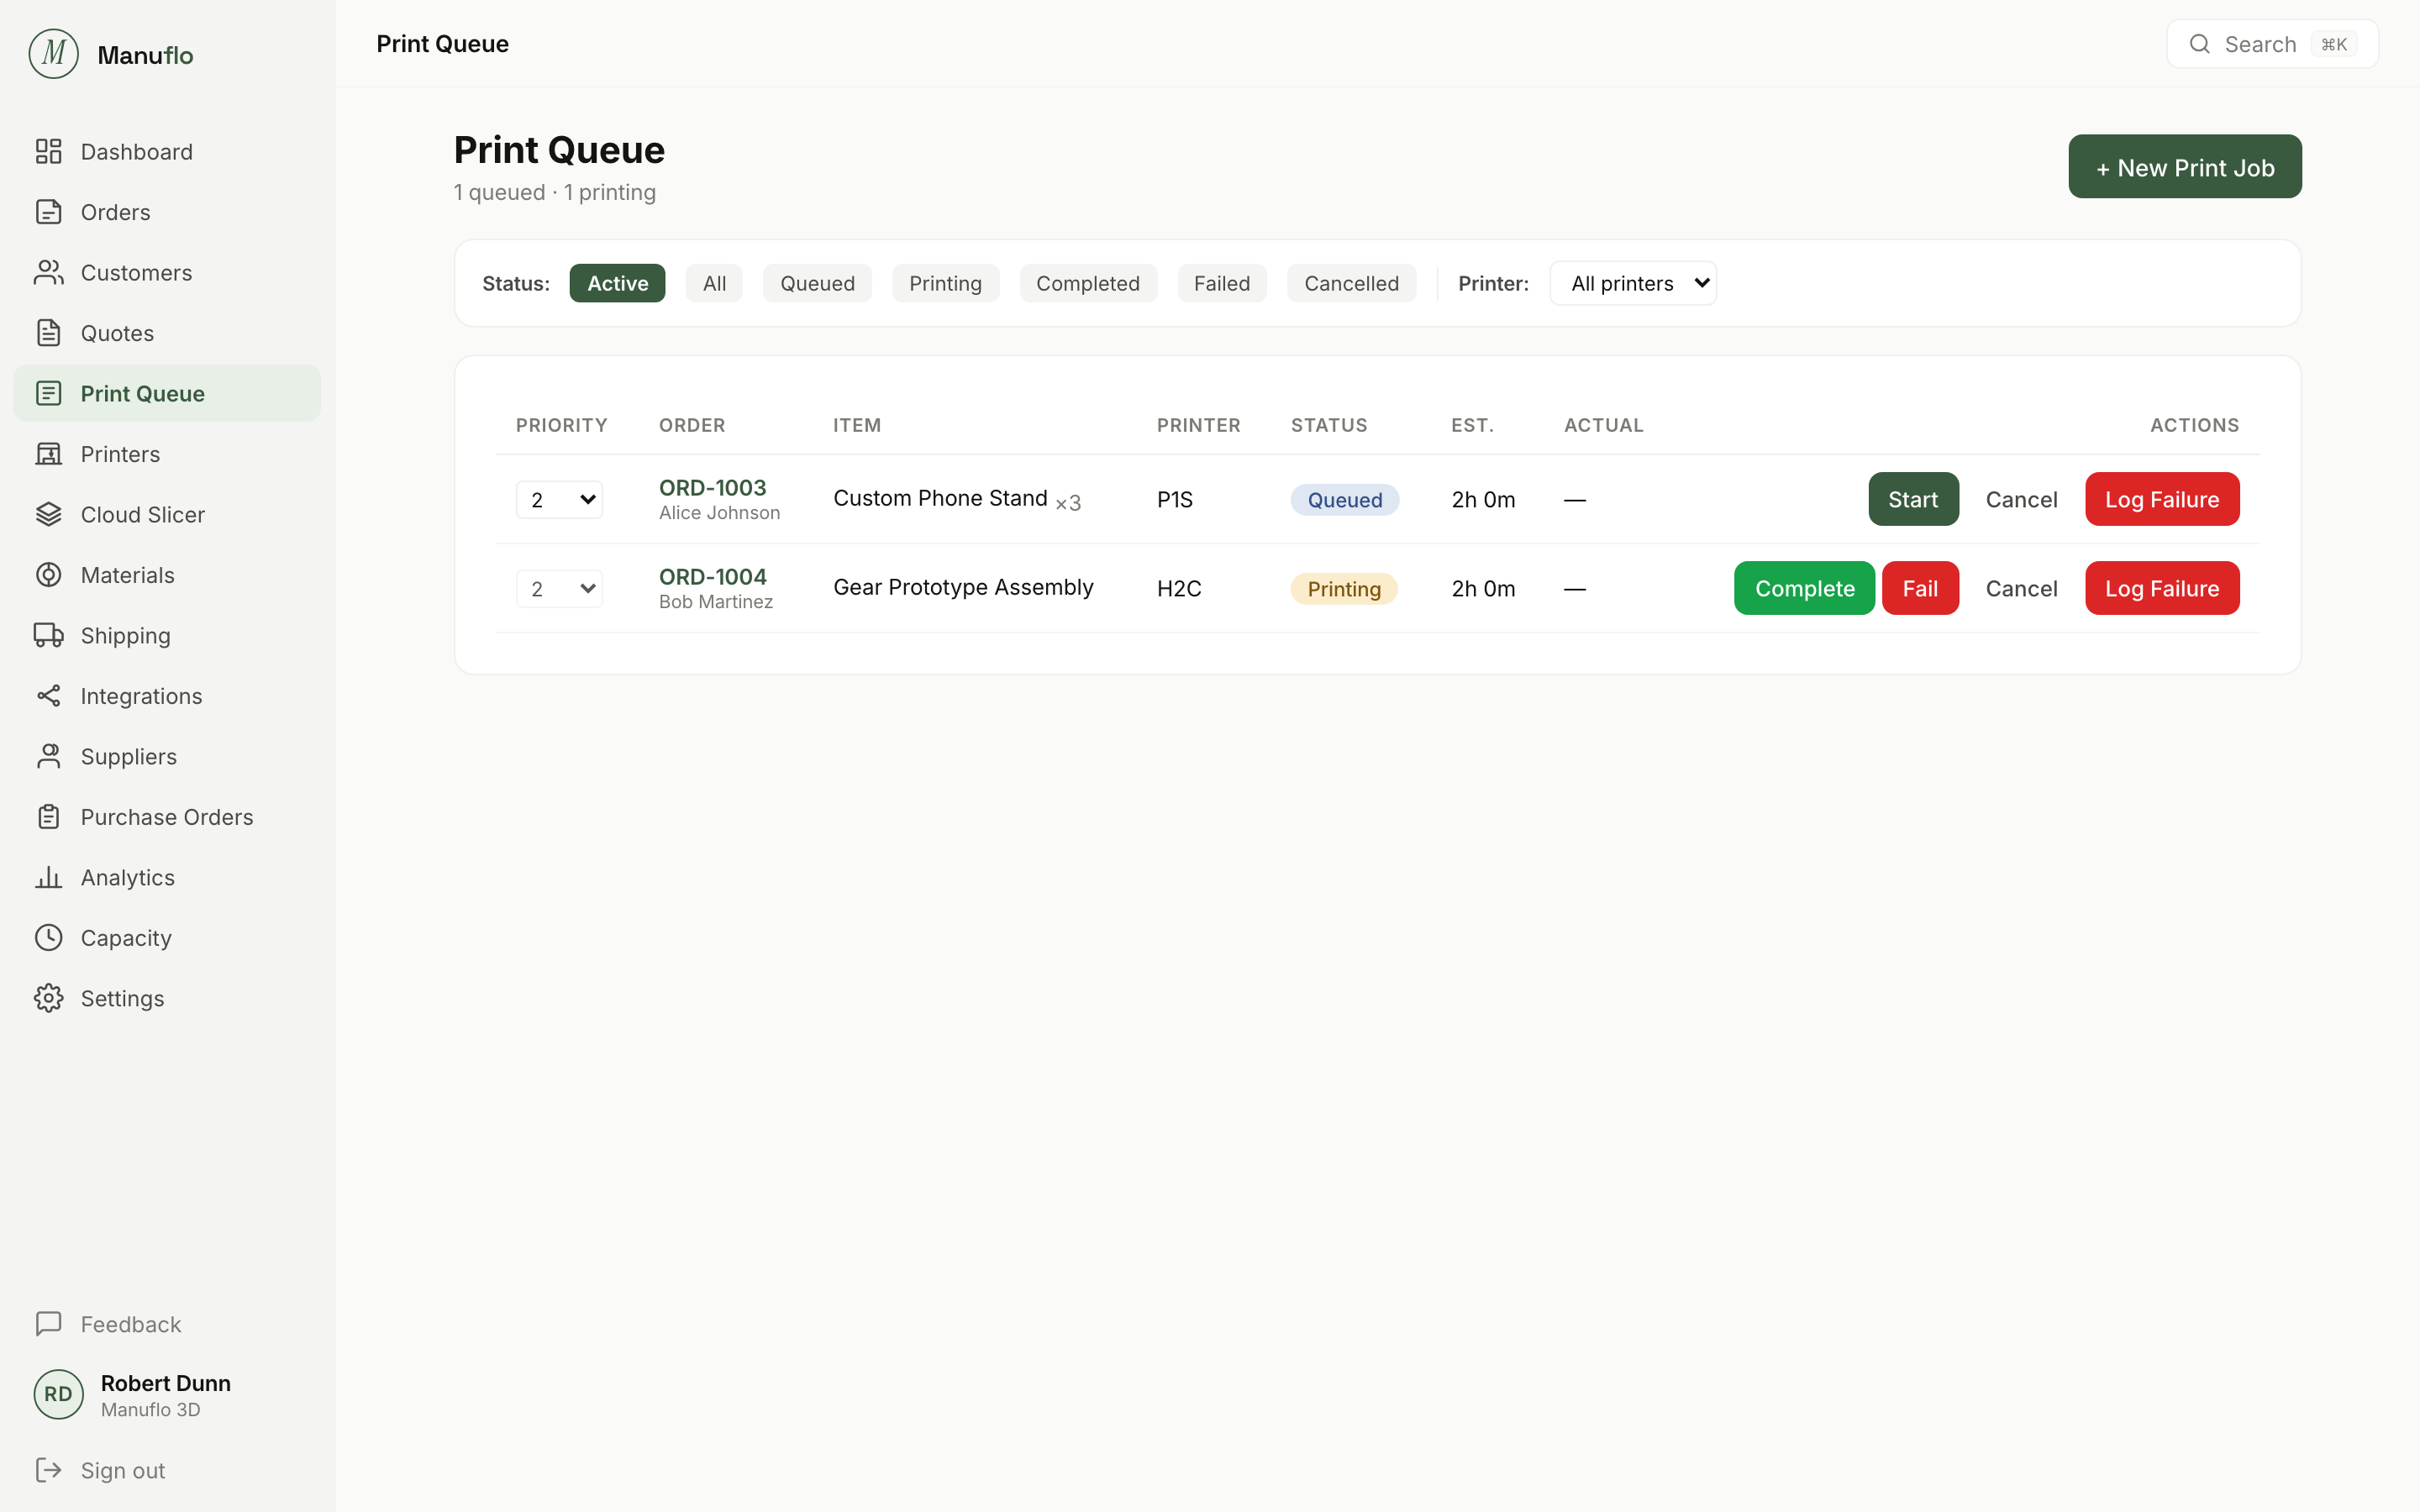Open the Materials page

tap(167, 575)
